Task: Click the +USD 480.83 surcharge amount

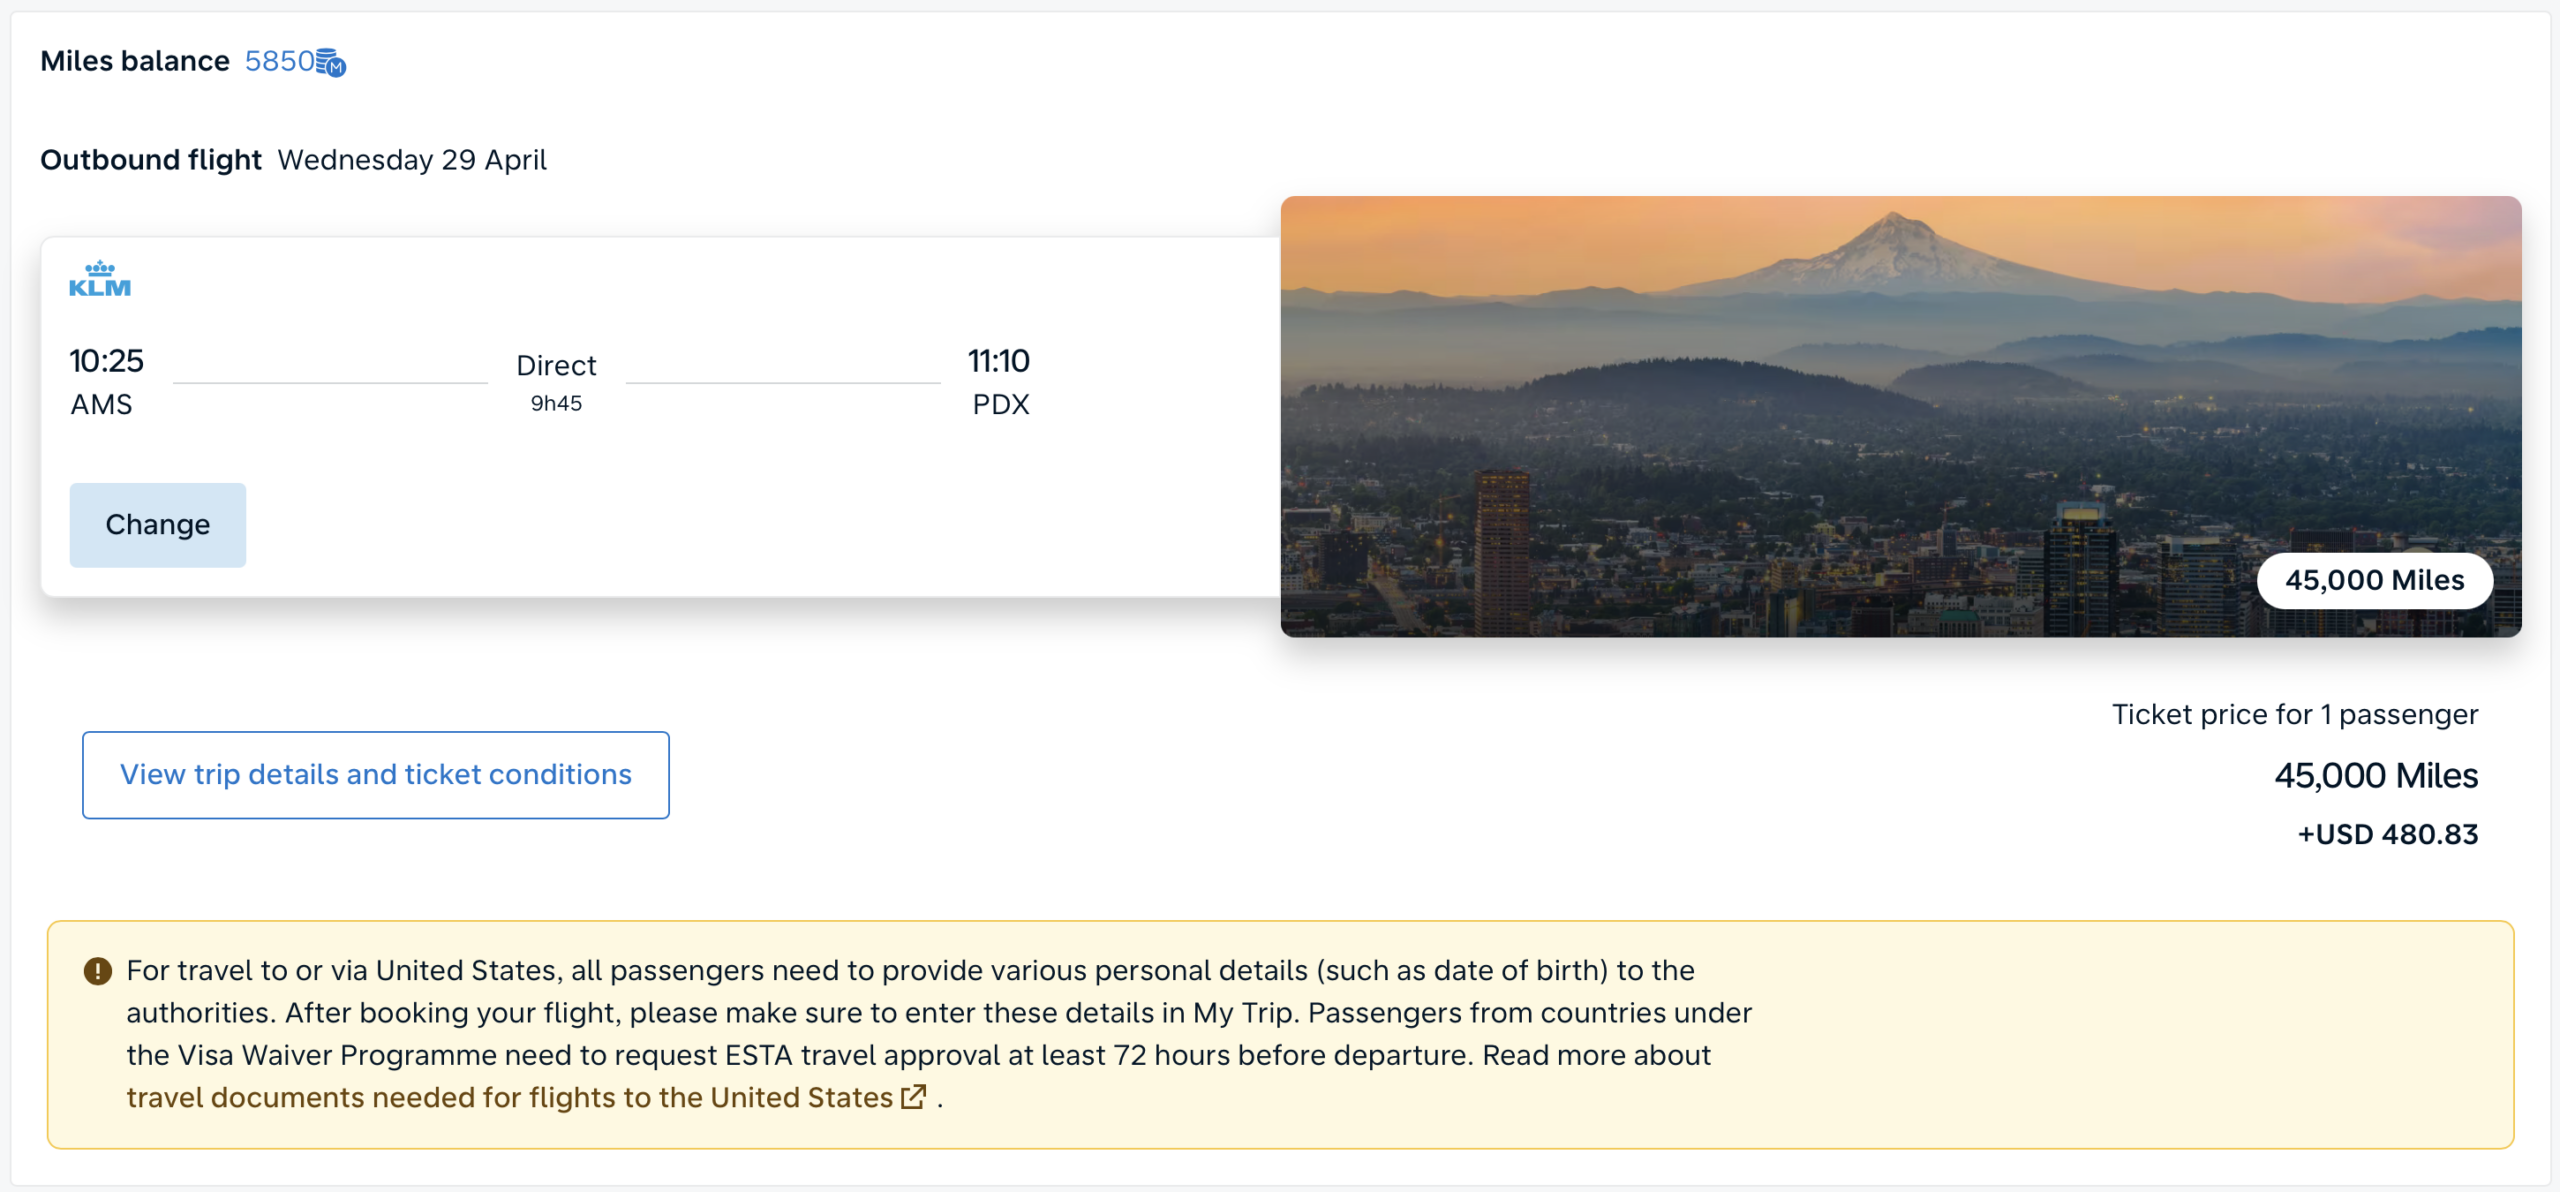Action: point(2387,834)
